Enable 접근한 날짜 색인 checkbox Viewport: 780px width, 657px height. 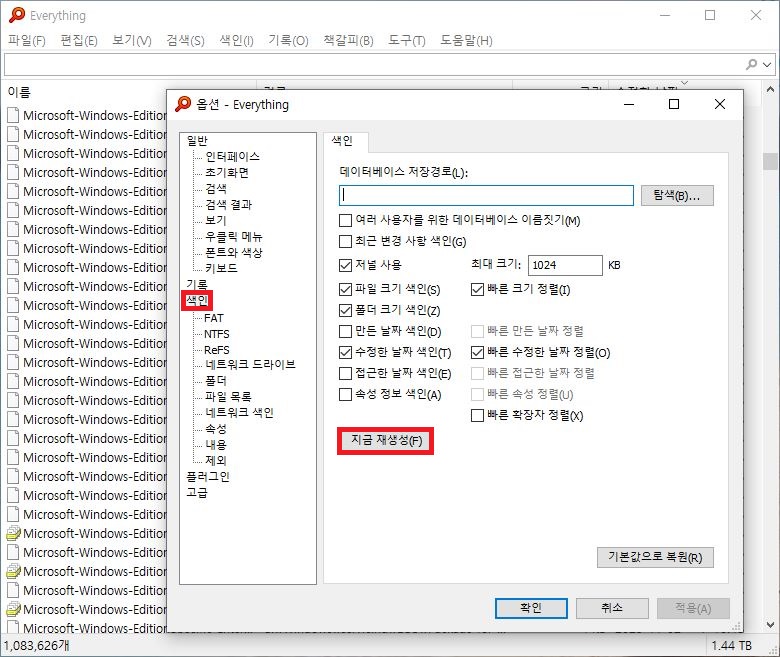click(x=345, y=373)
